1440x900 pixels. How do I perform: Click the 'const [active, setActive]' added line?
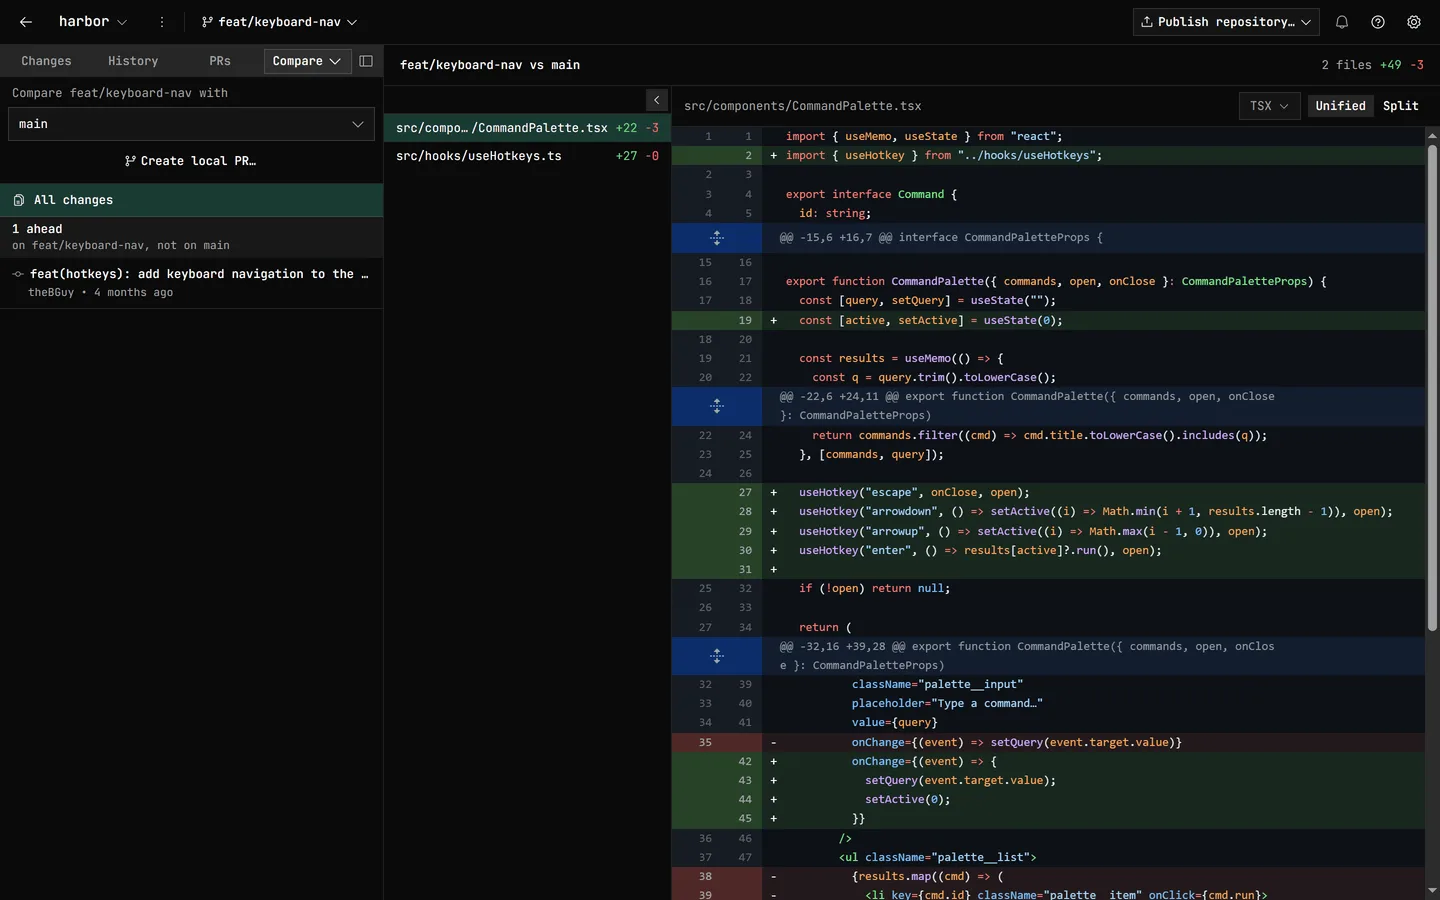(x=1048, y=320)
